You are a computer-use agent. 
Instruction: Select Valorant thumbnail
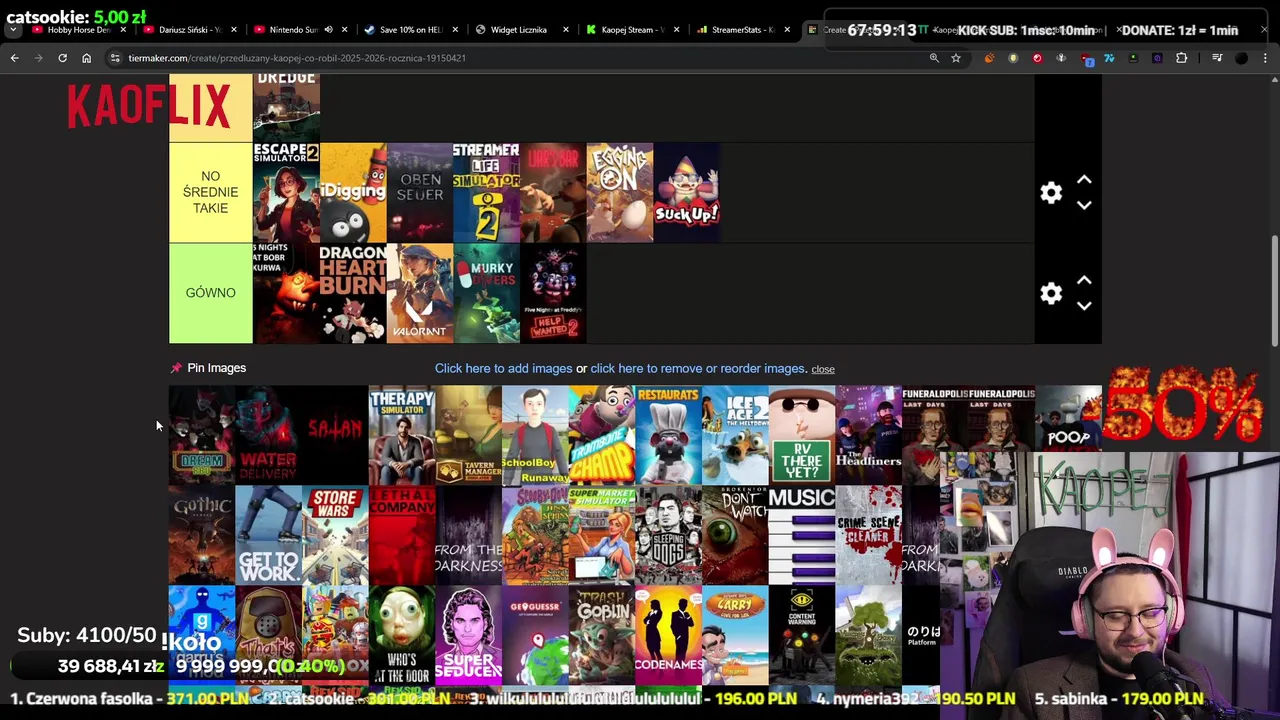(x=420, y=293)
